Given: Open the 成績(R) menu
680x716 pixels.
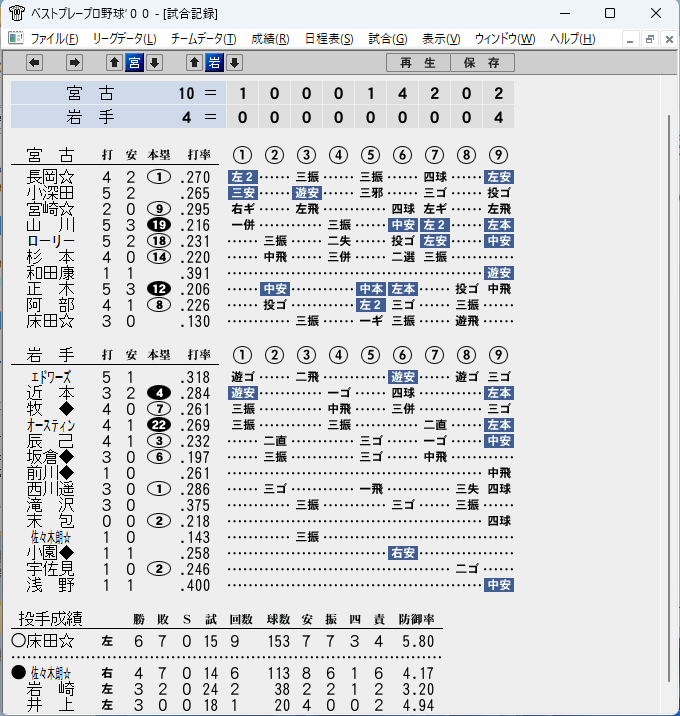Looking at the screenshot, I should 270,39.
